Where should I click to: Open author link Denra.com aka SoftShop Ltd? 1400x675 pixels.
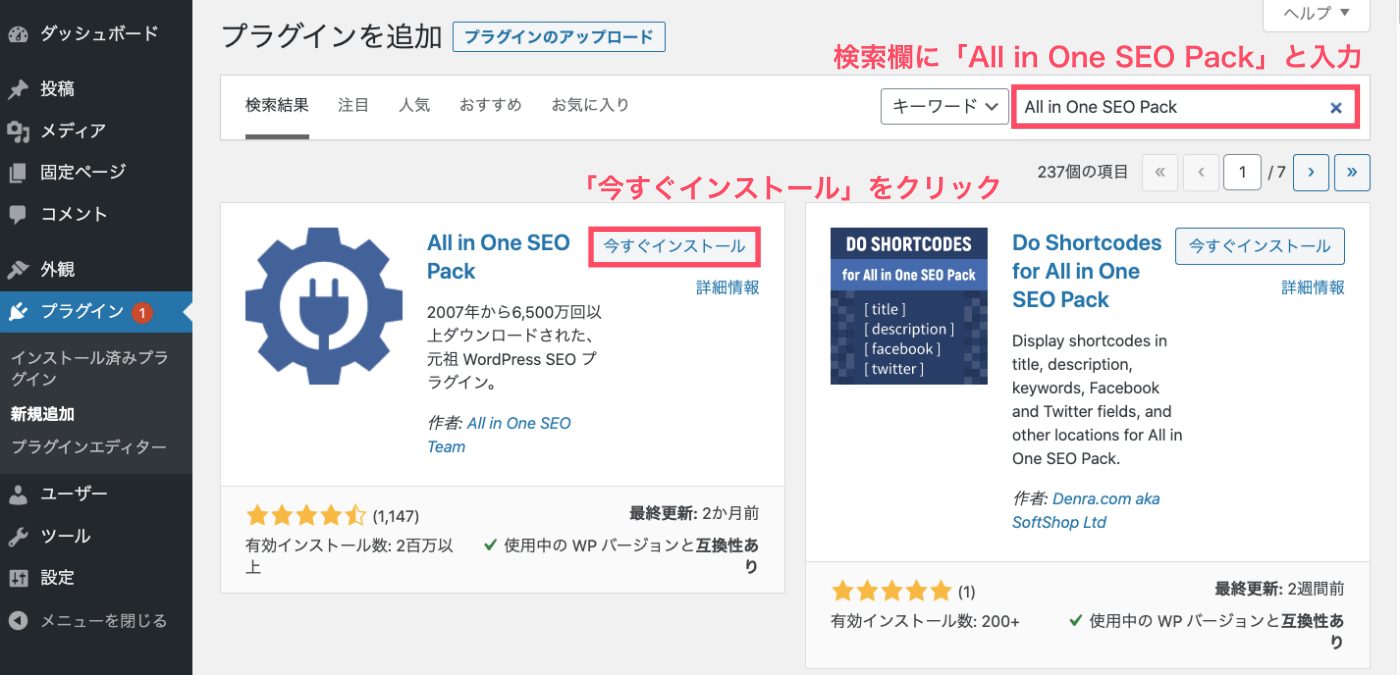(1086, 510)
